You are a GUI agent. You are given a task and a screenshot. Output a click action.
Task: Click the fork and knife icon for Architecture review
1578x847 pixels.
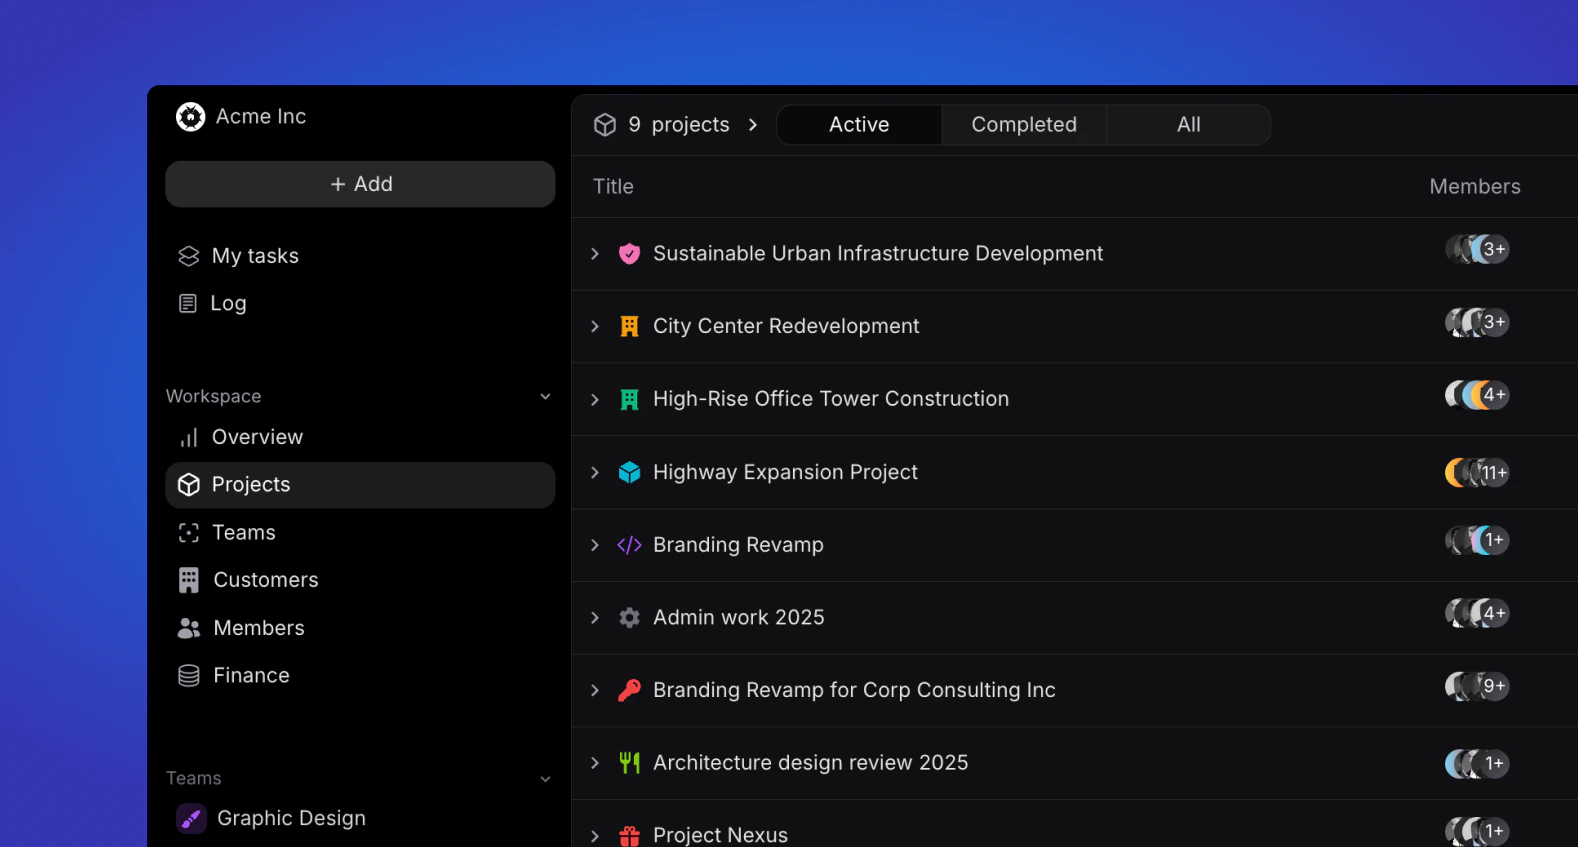629,763
